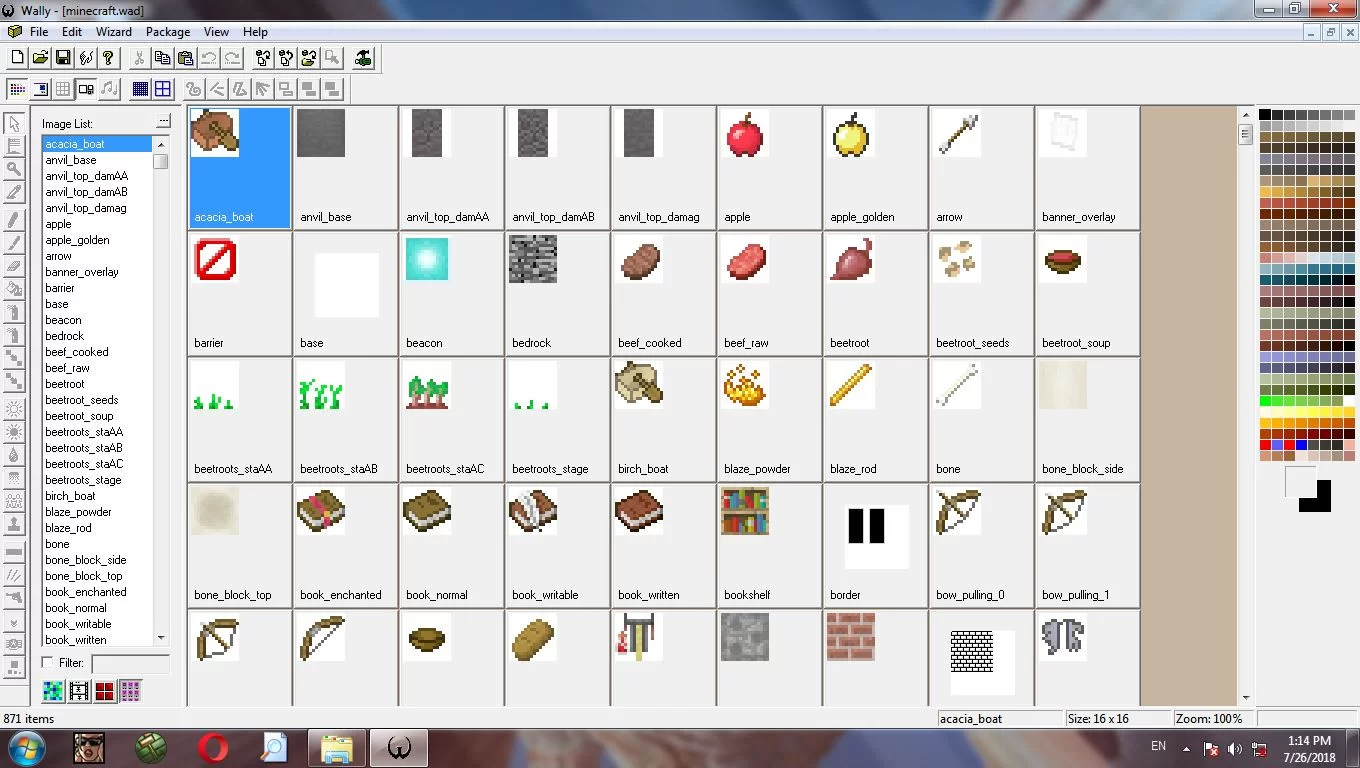Open Opera from the taskbar
Viewport: 1360px width, 768px height.
point(212,747)
